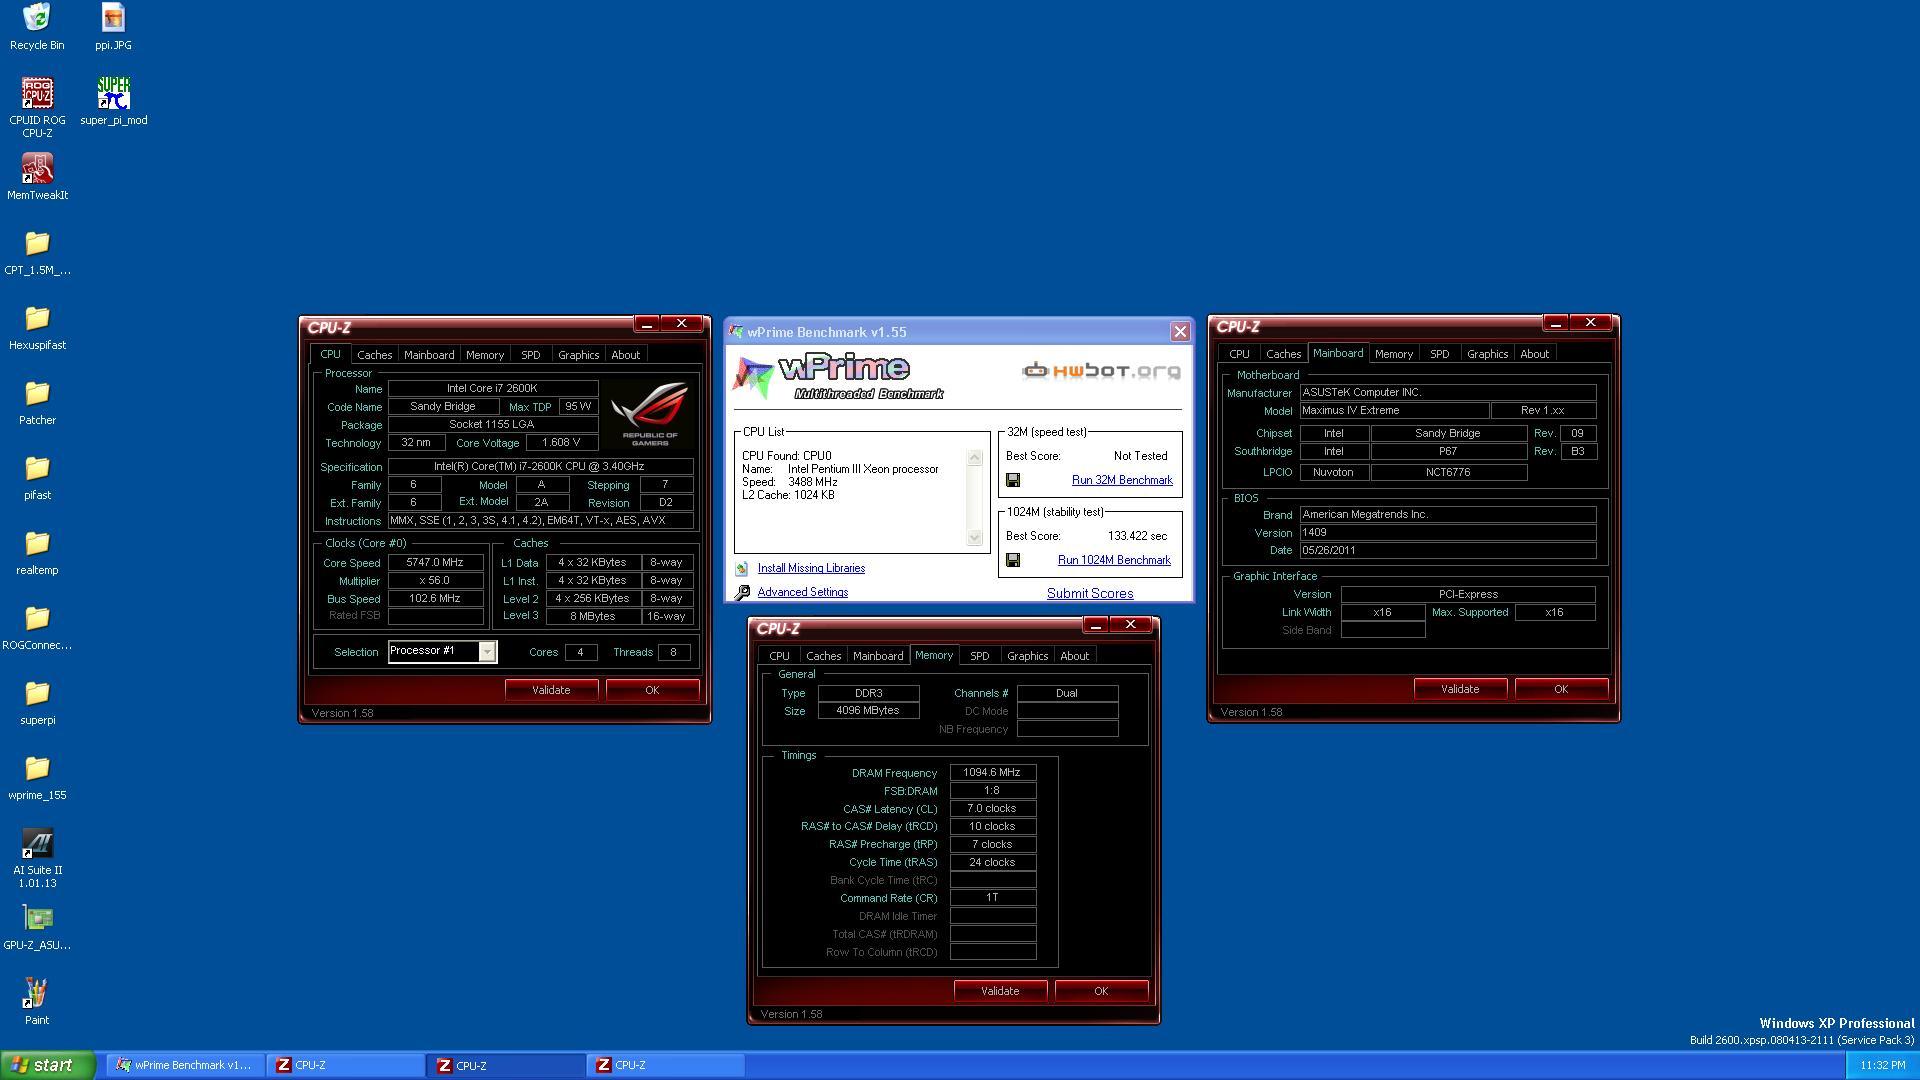The width and height of the screenshot is (1920, 1080).
Task: Click the Multiplier x 56.0 value
Action: 435,581
